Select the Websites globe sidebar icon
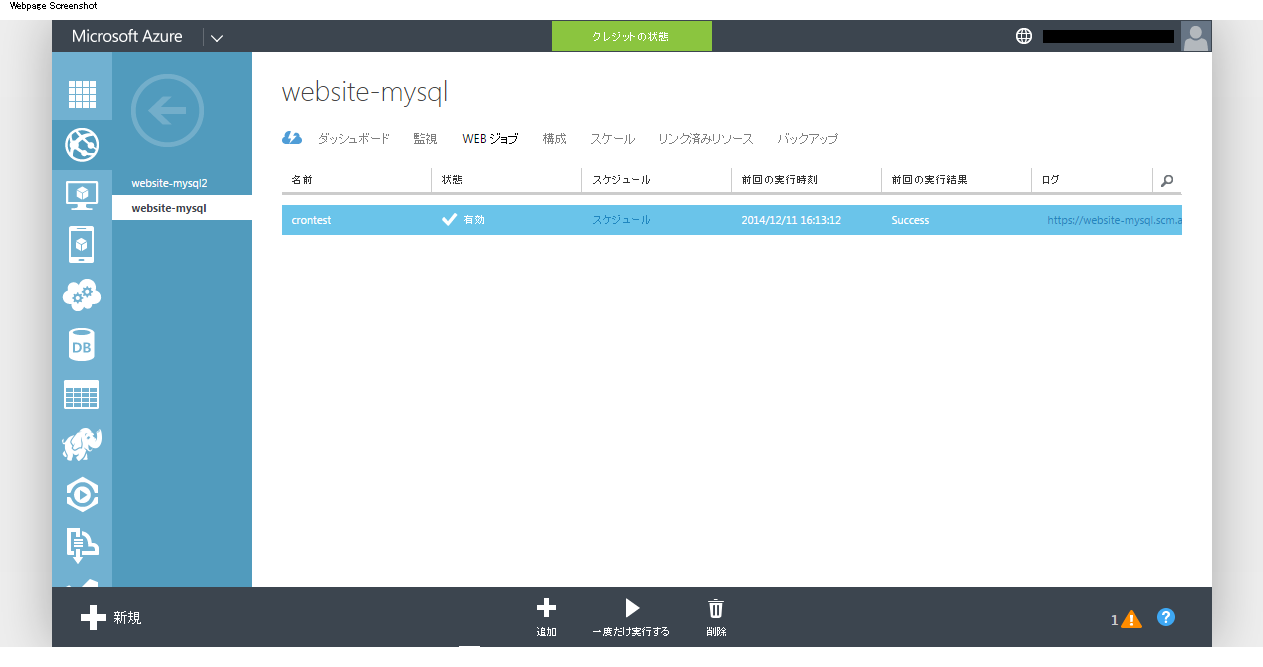The image size is (1263, 667). 82,145
